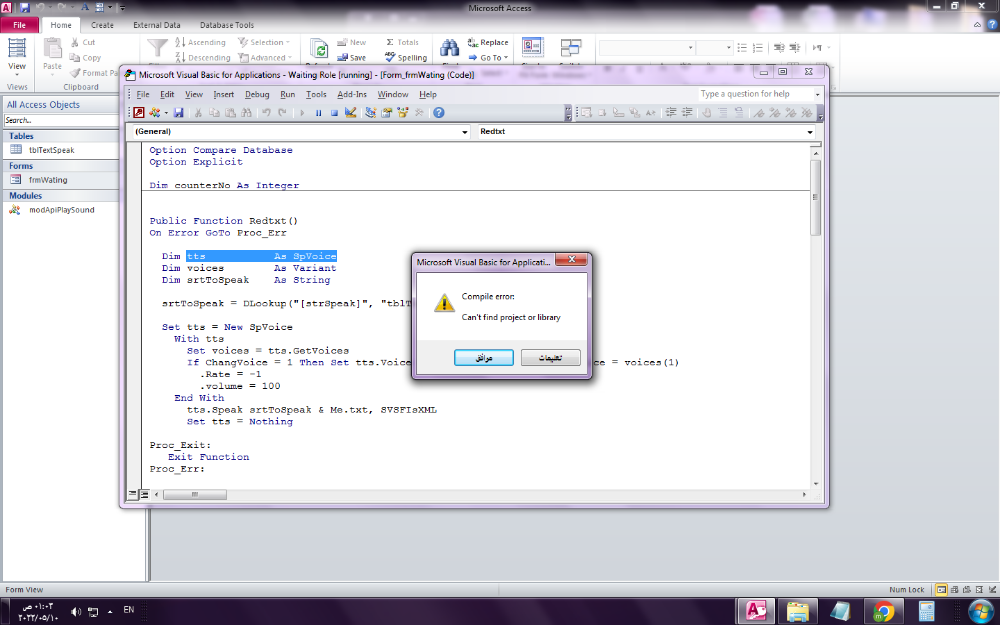Open the Window menu in VBA editor
The width and height of the screenshot is (1000, 625).
coord(393,94)
